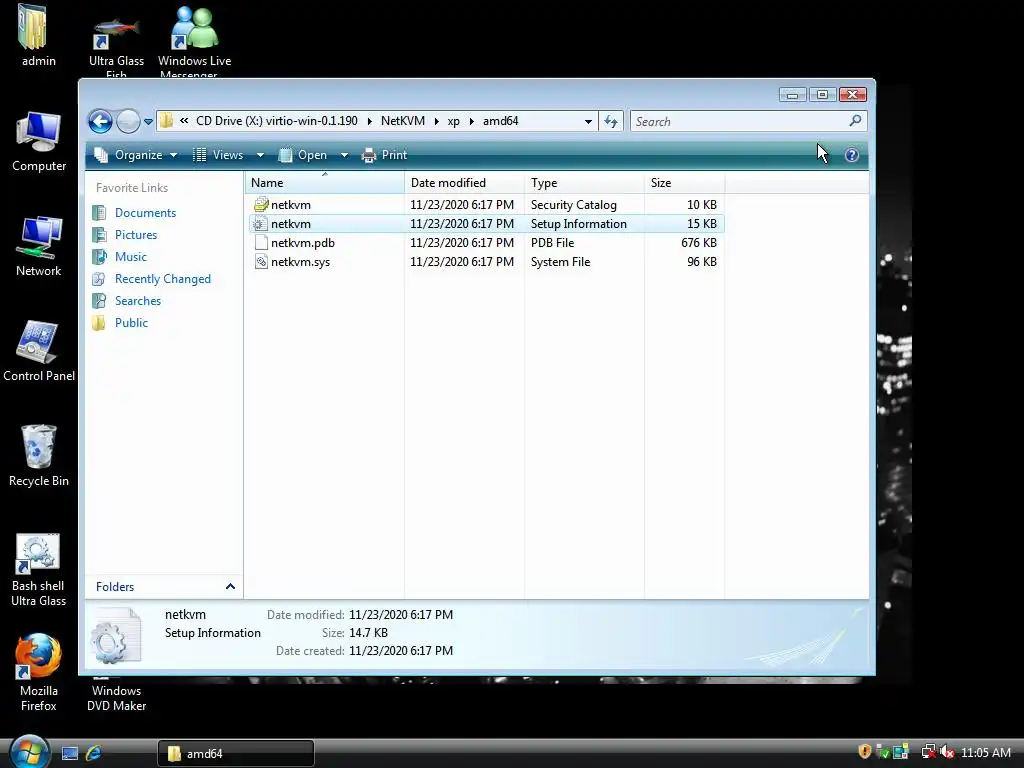Select Windows Live Messenger desktop shortcut
Image resolution: width=1024 pixels, height=768 pixels.
[x=194, y=42]
